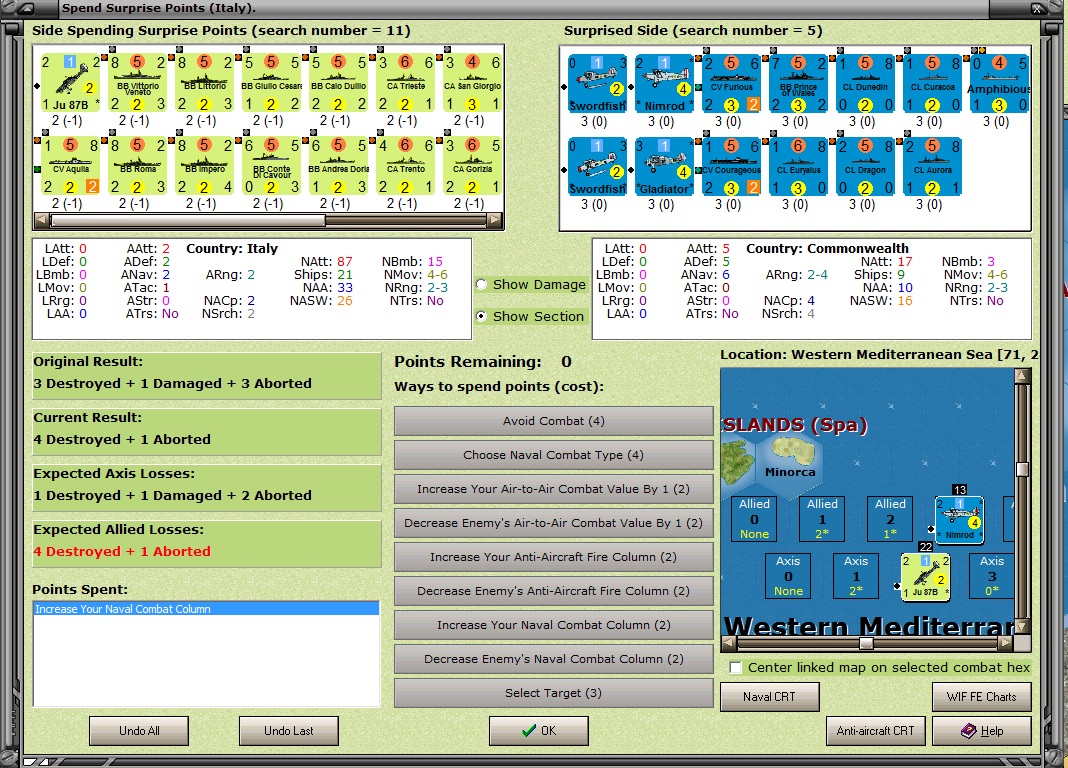Select the CV Courageous carrier counter
1068x768 pixels.
tap(732, 167)
